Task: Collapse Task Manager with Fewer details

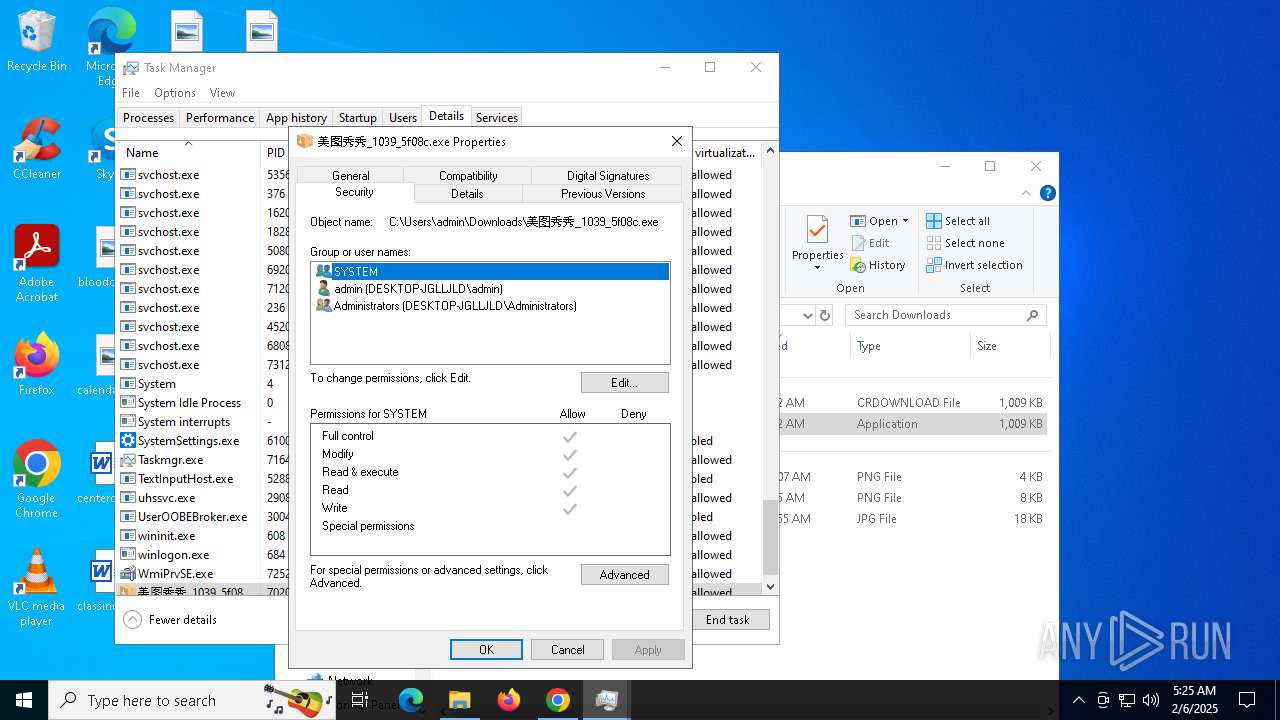Action: pos(170,620)
